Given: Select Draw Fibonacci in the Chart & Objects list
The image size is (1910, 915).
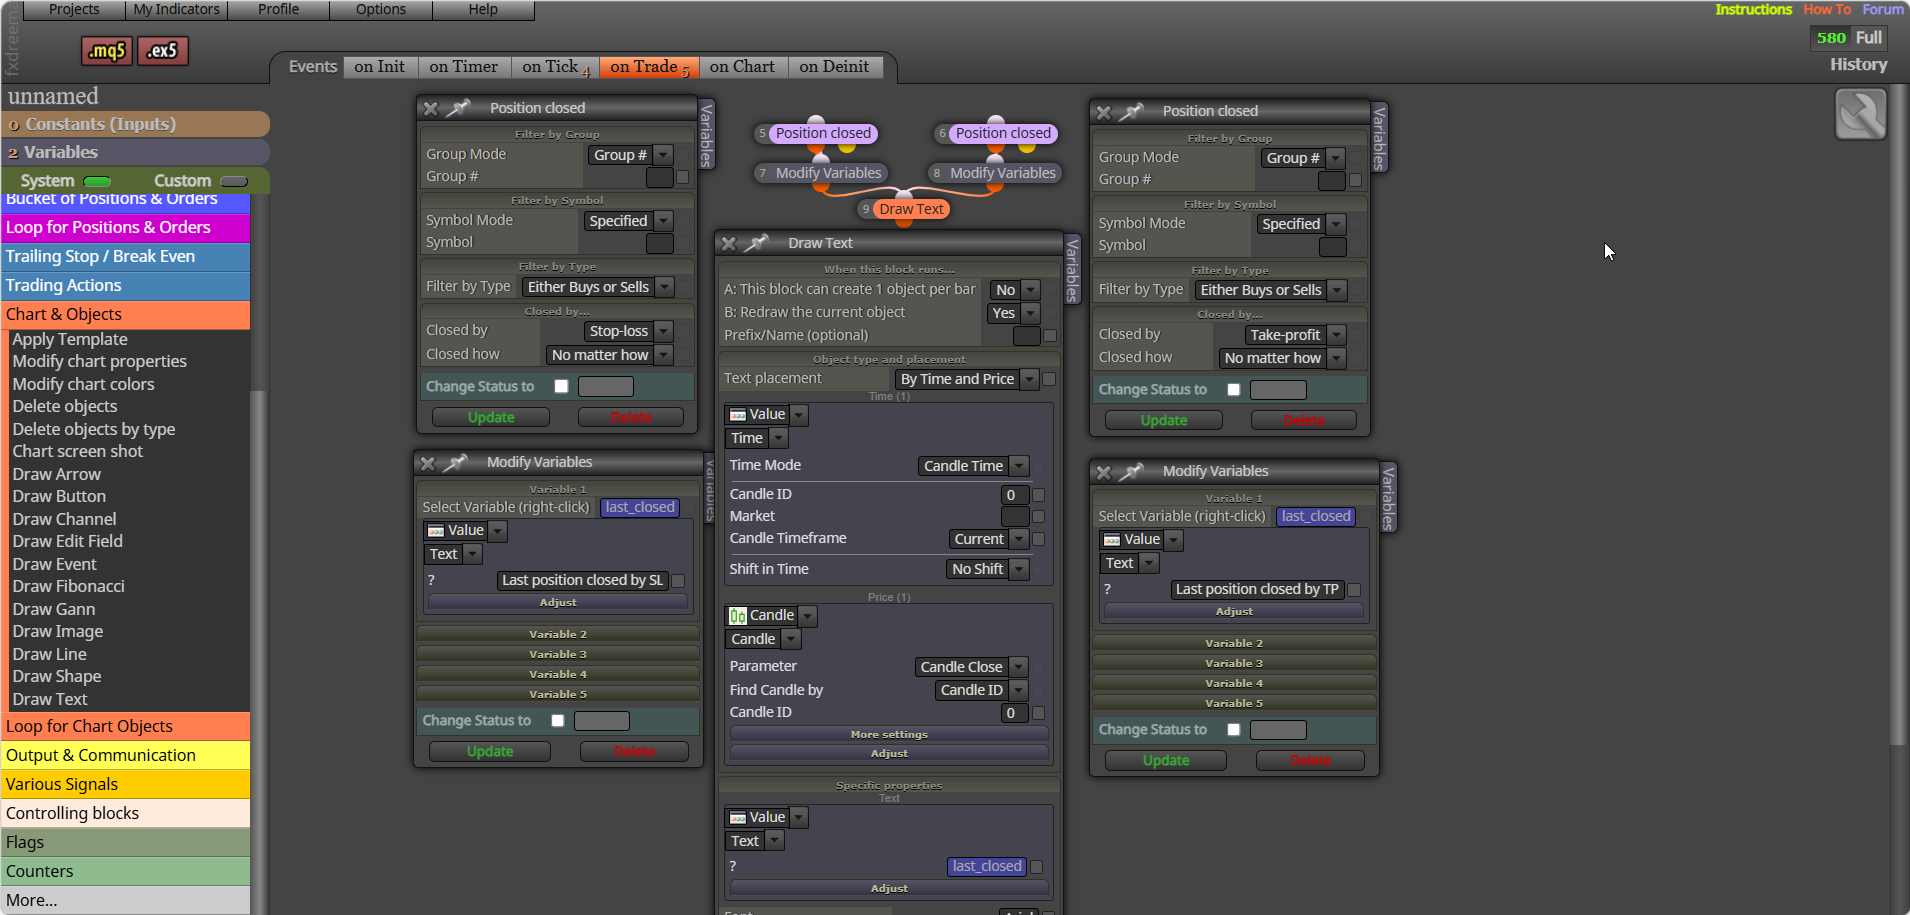Looking at the screenshot, I should (69, 586).
